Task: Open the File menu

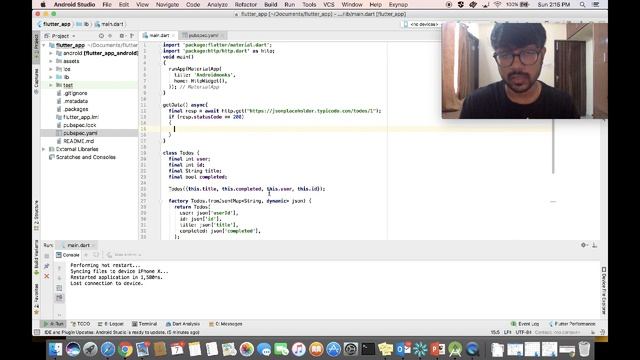Action: pos(107,4)
